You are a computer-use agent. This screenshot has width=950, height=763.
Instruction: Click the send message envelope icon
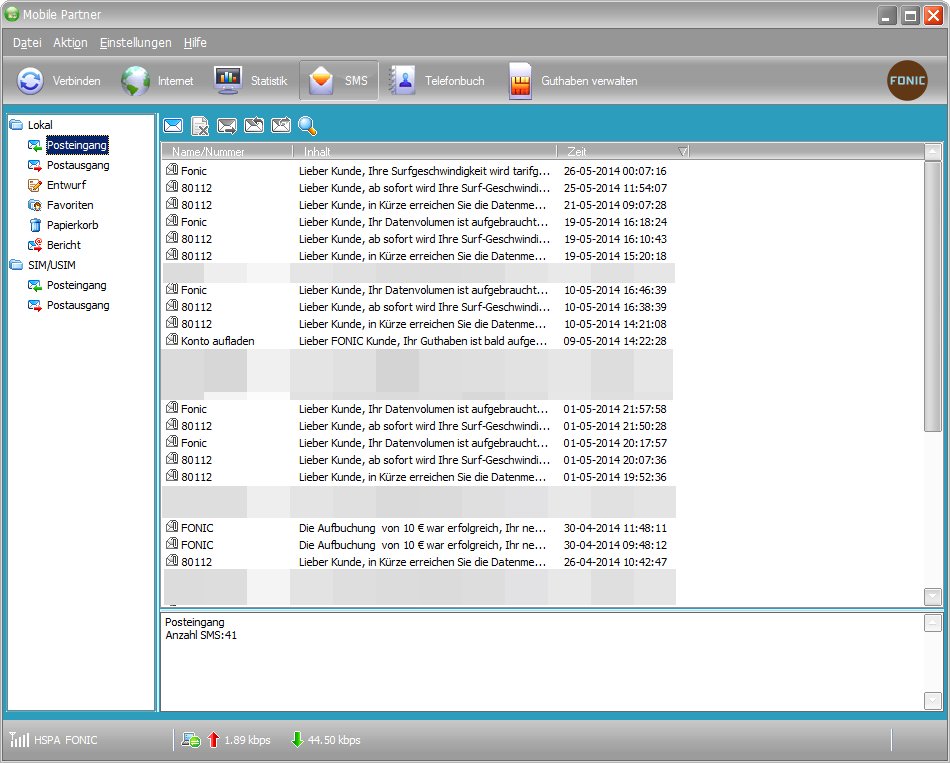point(227,125)
